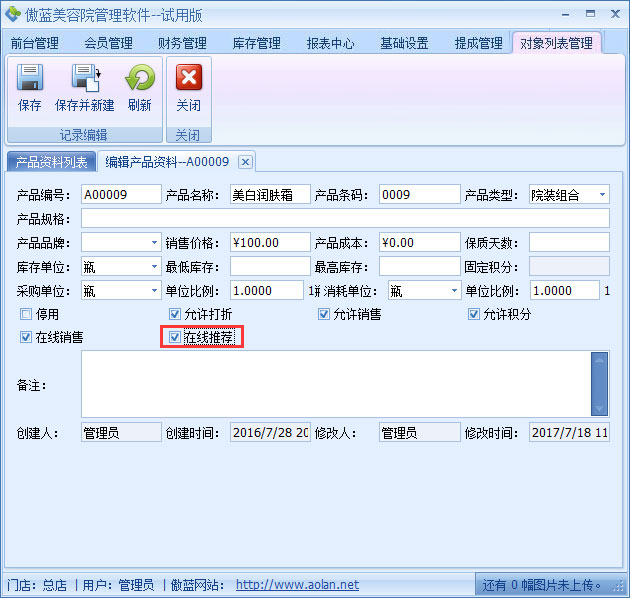Expand the 产品品牌 dropdown
Image resolution: width=630 pixels, height=598 pixels.
pyautogui.click(x=154, y=243)
